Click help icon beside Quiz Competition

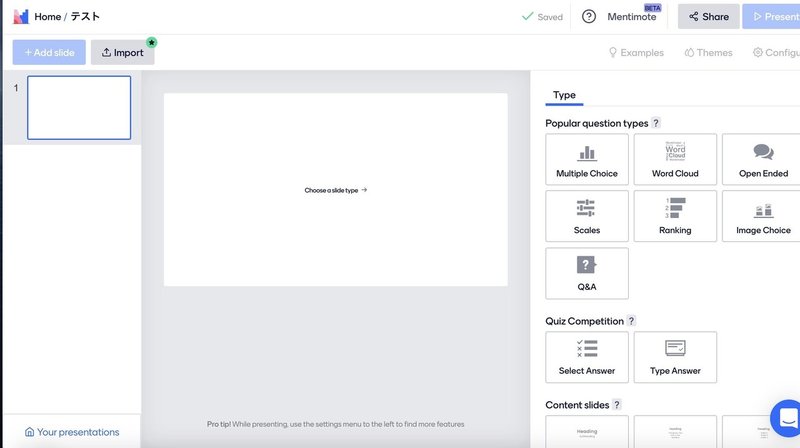[x=631, y=321]
